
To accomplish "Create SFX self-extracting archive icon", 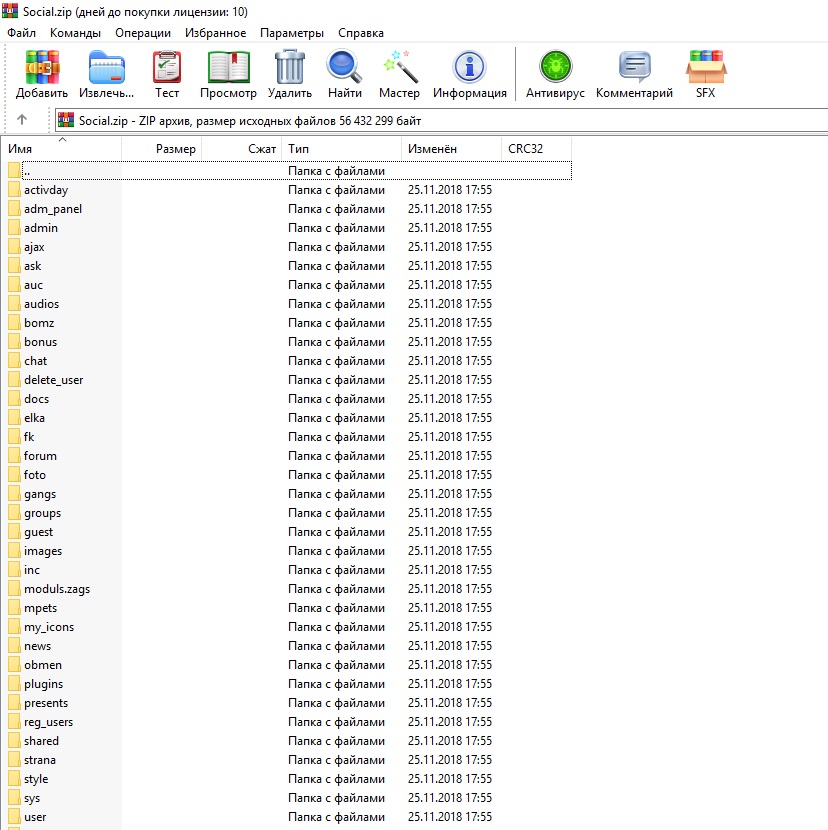I will 706,68.
